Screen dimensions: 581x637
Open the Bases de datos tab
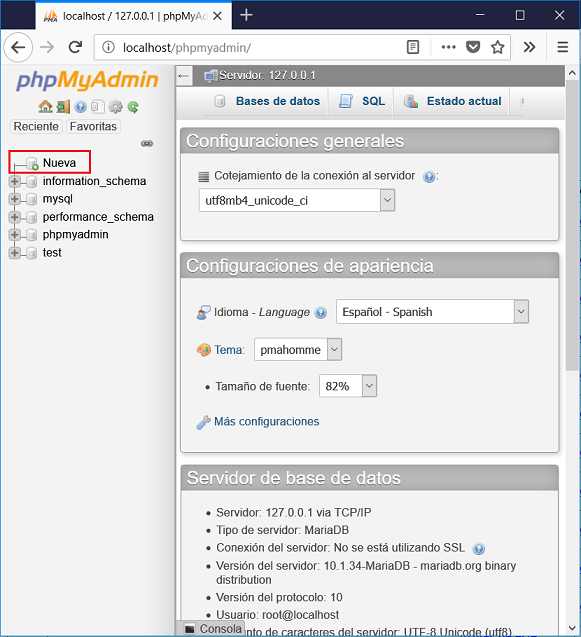coord(268,101)
